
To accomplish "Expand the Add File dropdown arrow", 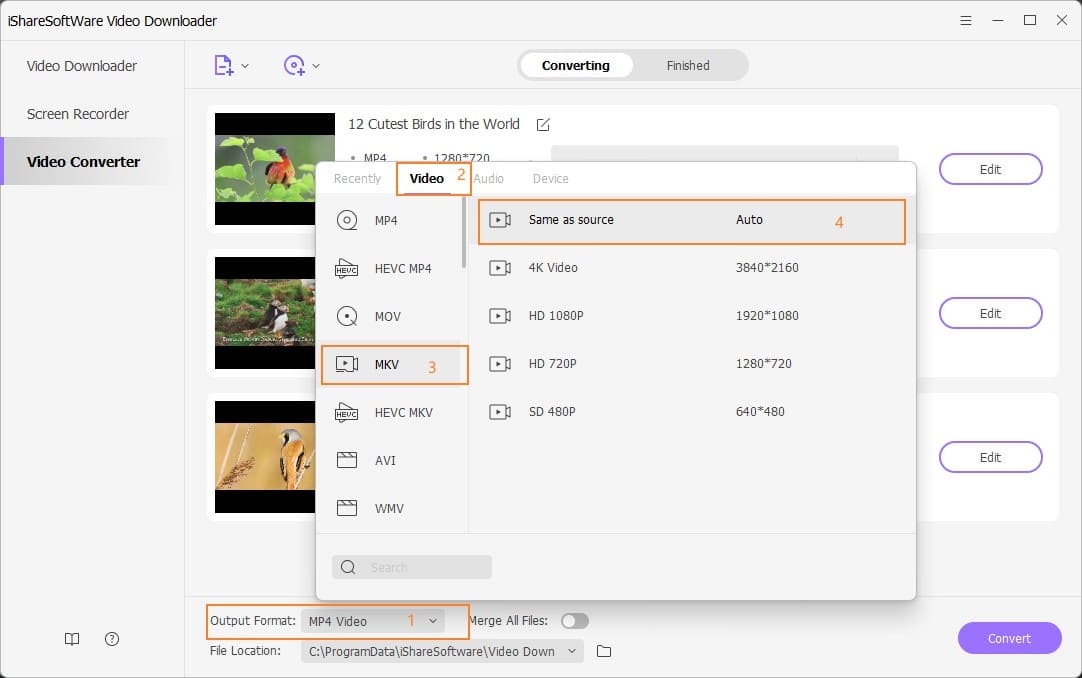I will [x=243, y=64].
